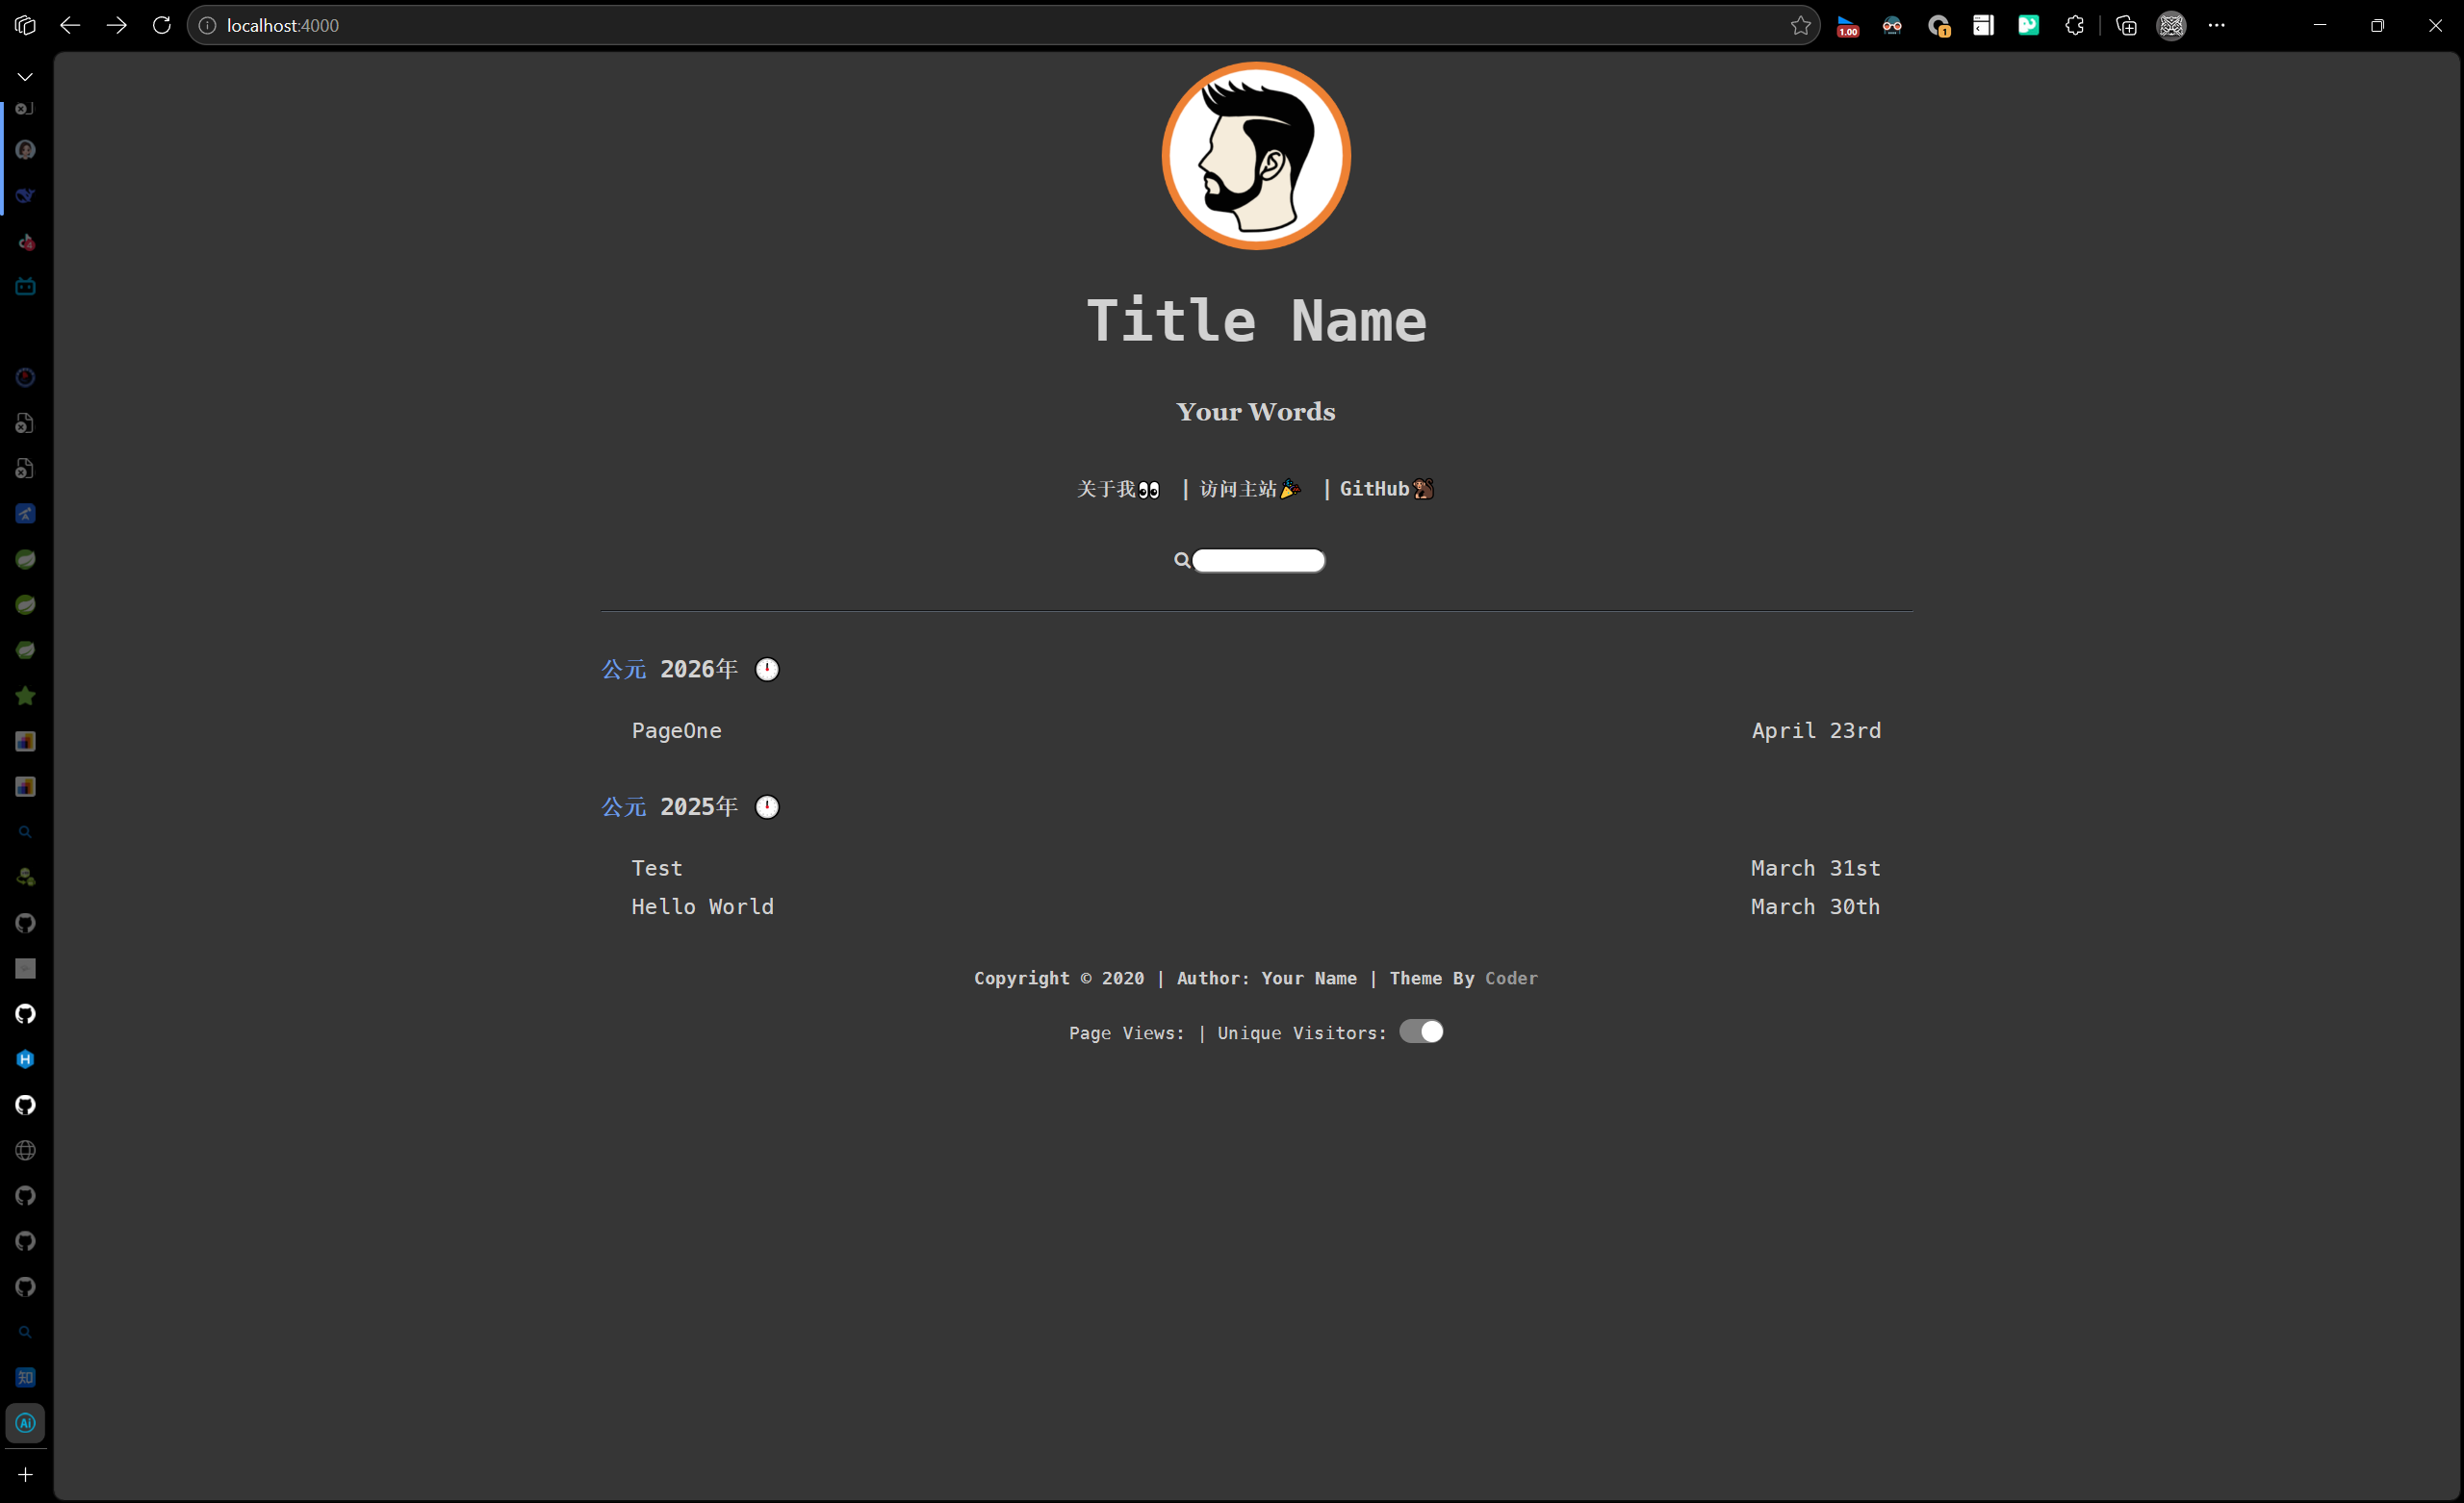This screenshot has height=1503, width=2464.
Task: Click the Coder theme link in the footer
Action: [1511, 978]
